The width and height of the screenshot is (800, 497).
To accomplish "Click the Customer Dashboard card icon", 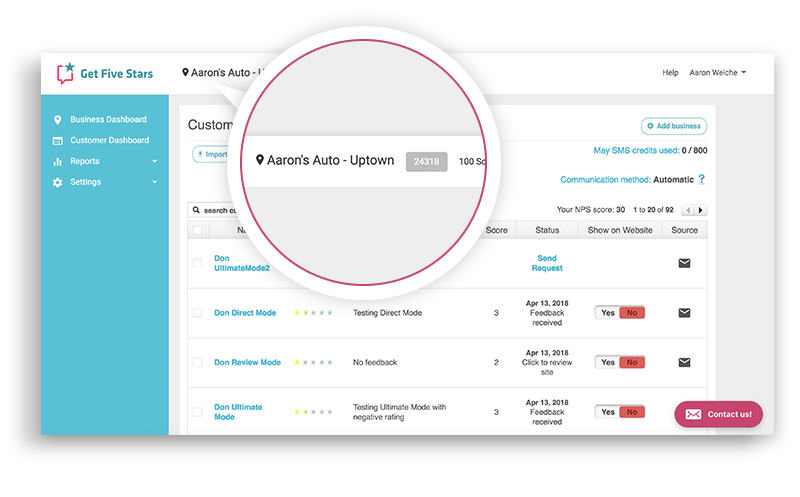I will click(x=57, y=141).
